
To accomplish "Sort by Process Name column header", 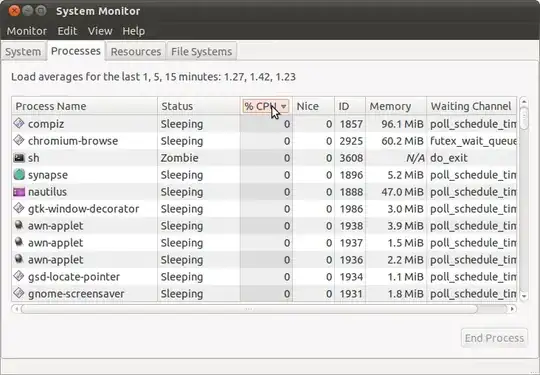I will tap(84, 106).
